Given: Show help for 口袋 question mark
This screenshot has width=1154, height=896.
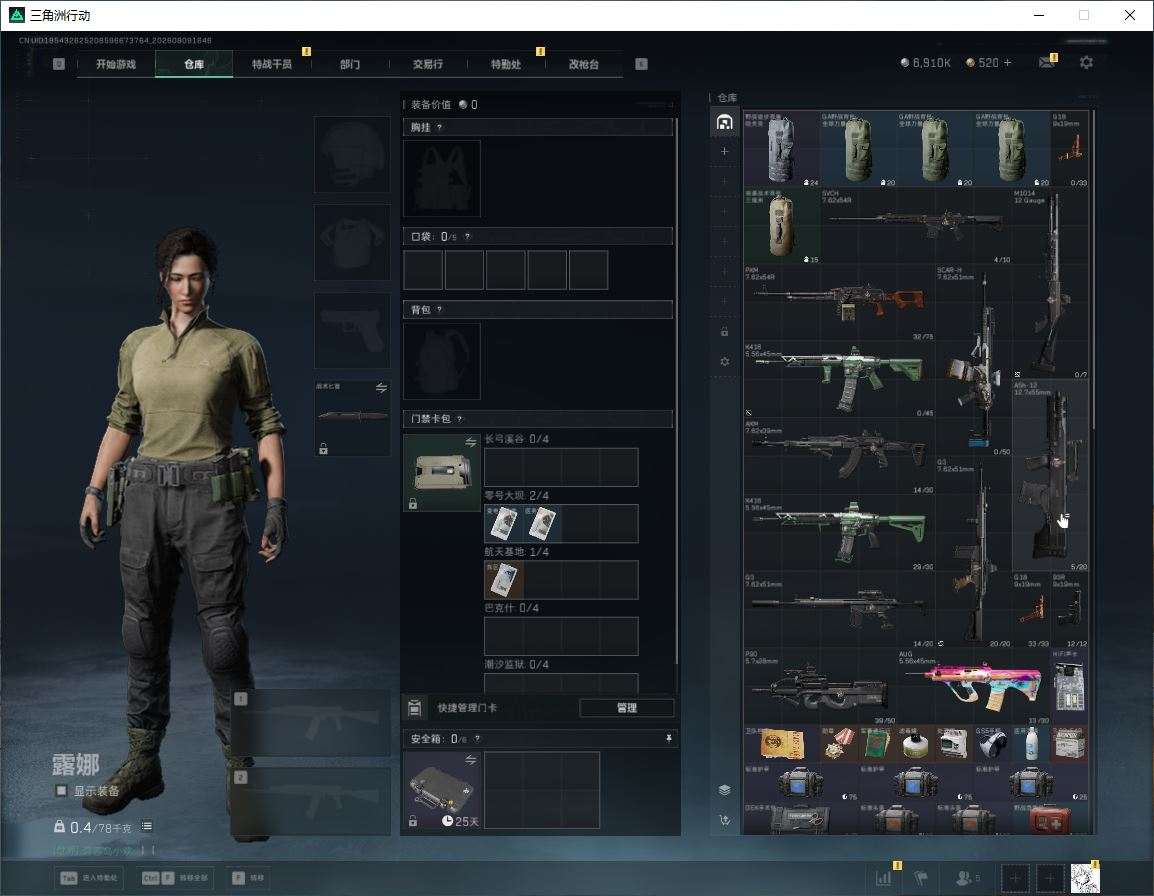Looking at the screenshot, I should (467, 236).
